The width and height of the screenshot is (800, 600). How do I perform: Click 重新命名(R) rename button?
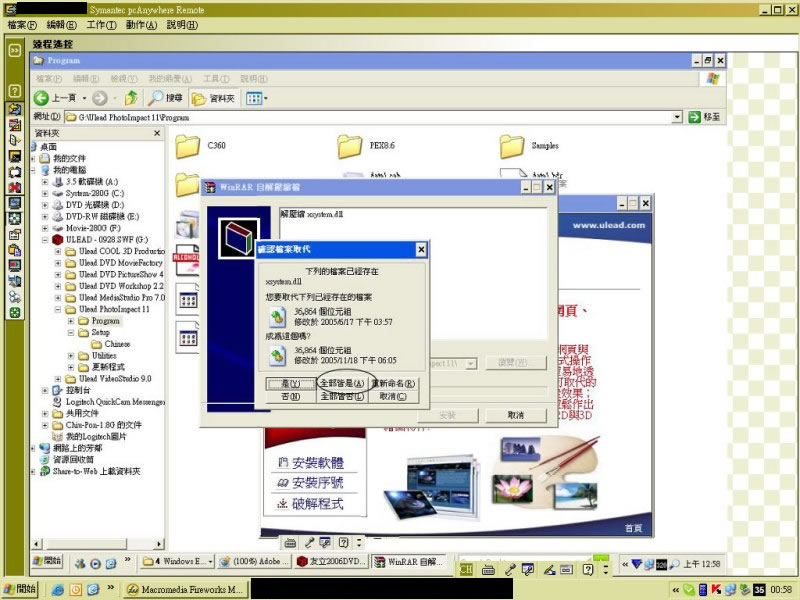(393, 383)
